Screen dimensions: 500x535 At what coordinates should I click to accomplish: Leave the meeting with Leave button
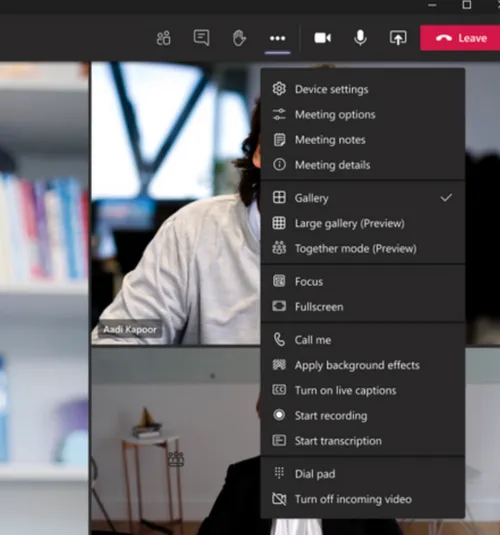[x=460, y=38]
